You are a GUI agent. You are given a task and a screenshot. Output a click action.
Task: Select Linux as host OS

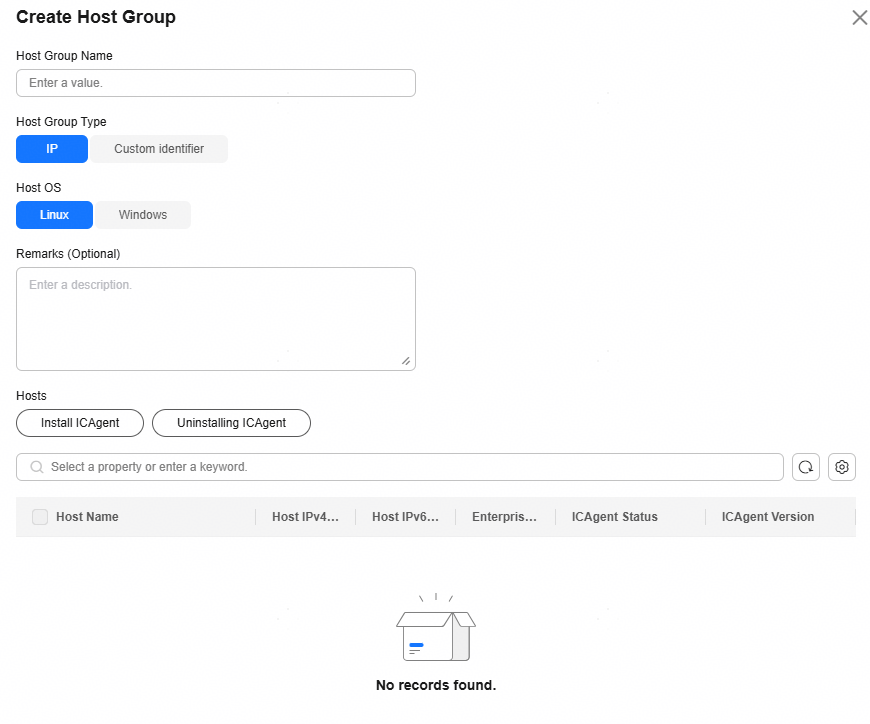click(x=54, y=215)
